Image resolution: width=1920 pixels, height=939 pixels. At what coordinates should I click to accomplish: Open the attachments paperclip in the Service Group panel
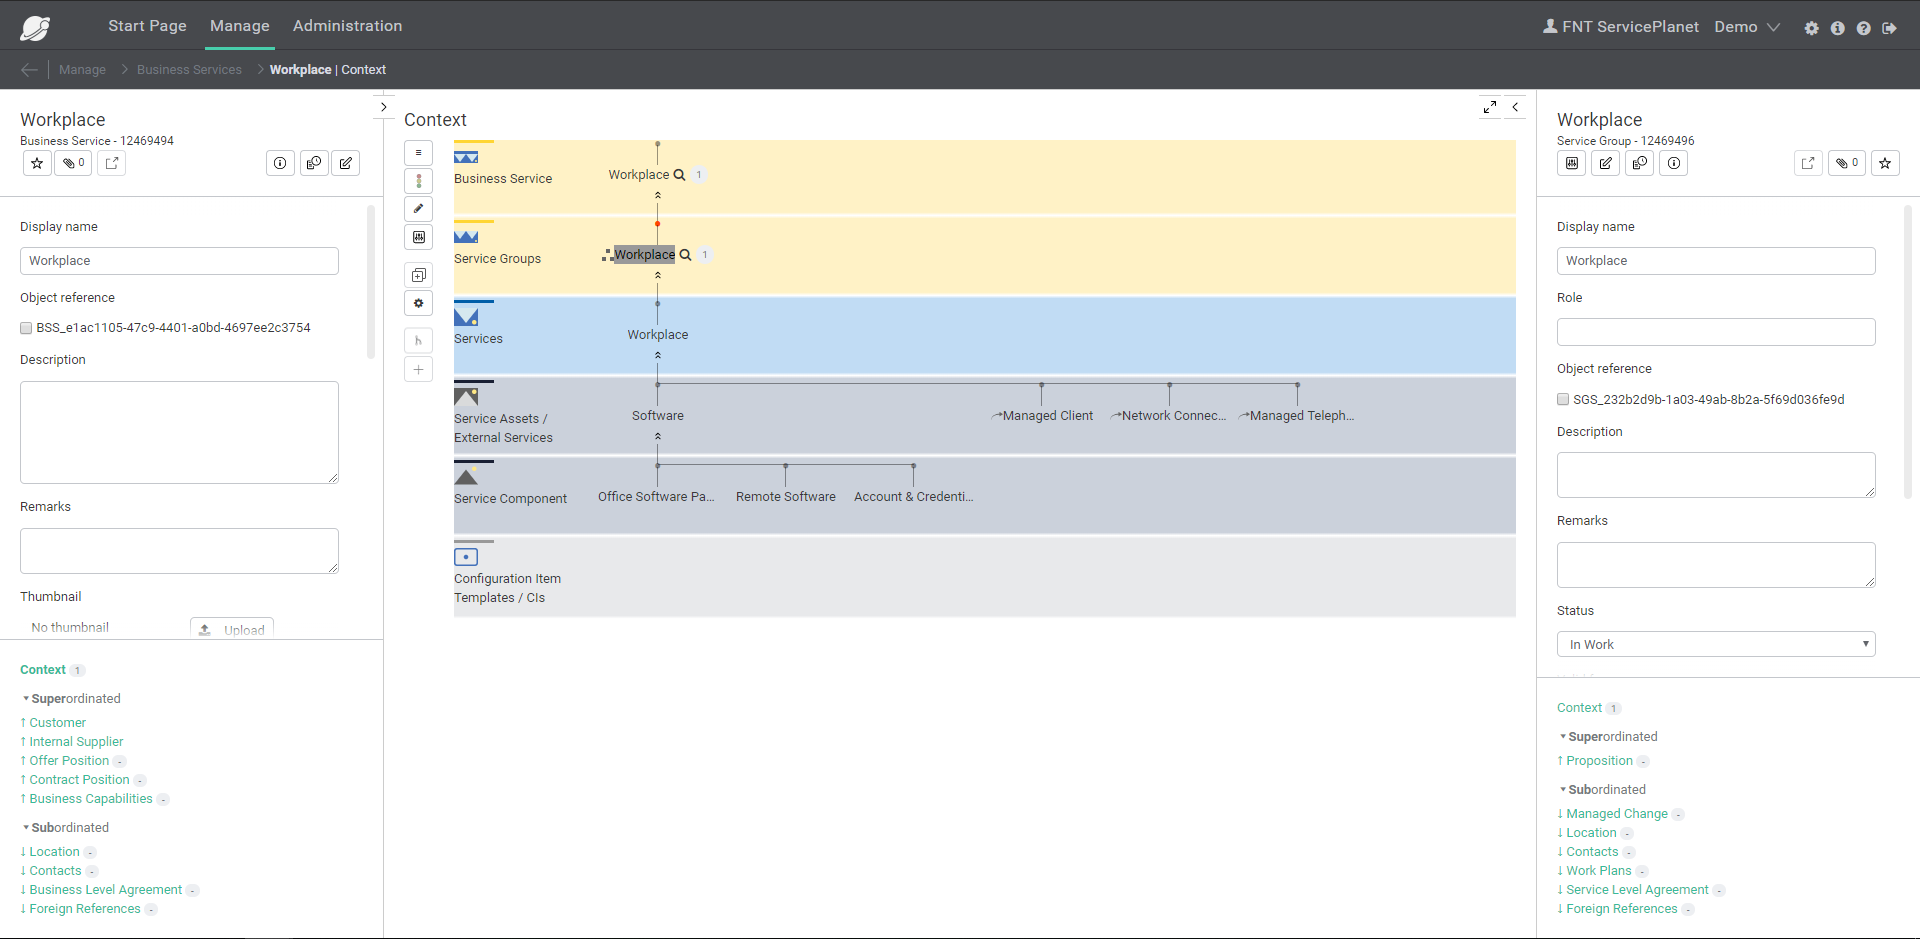click(1846, 163)
